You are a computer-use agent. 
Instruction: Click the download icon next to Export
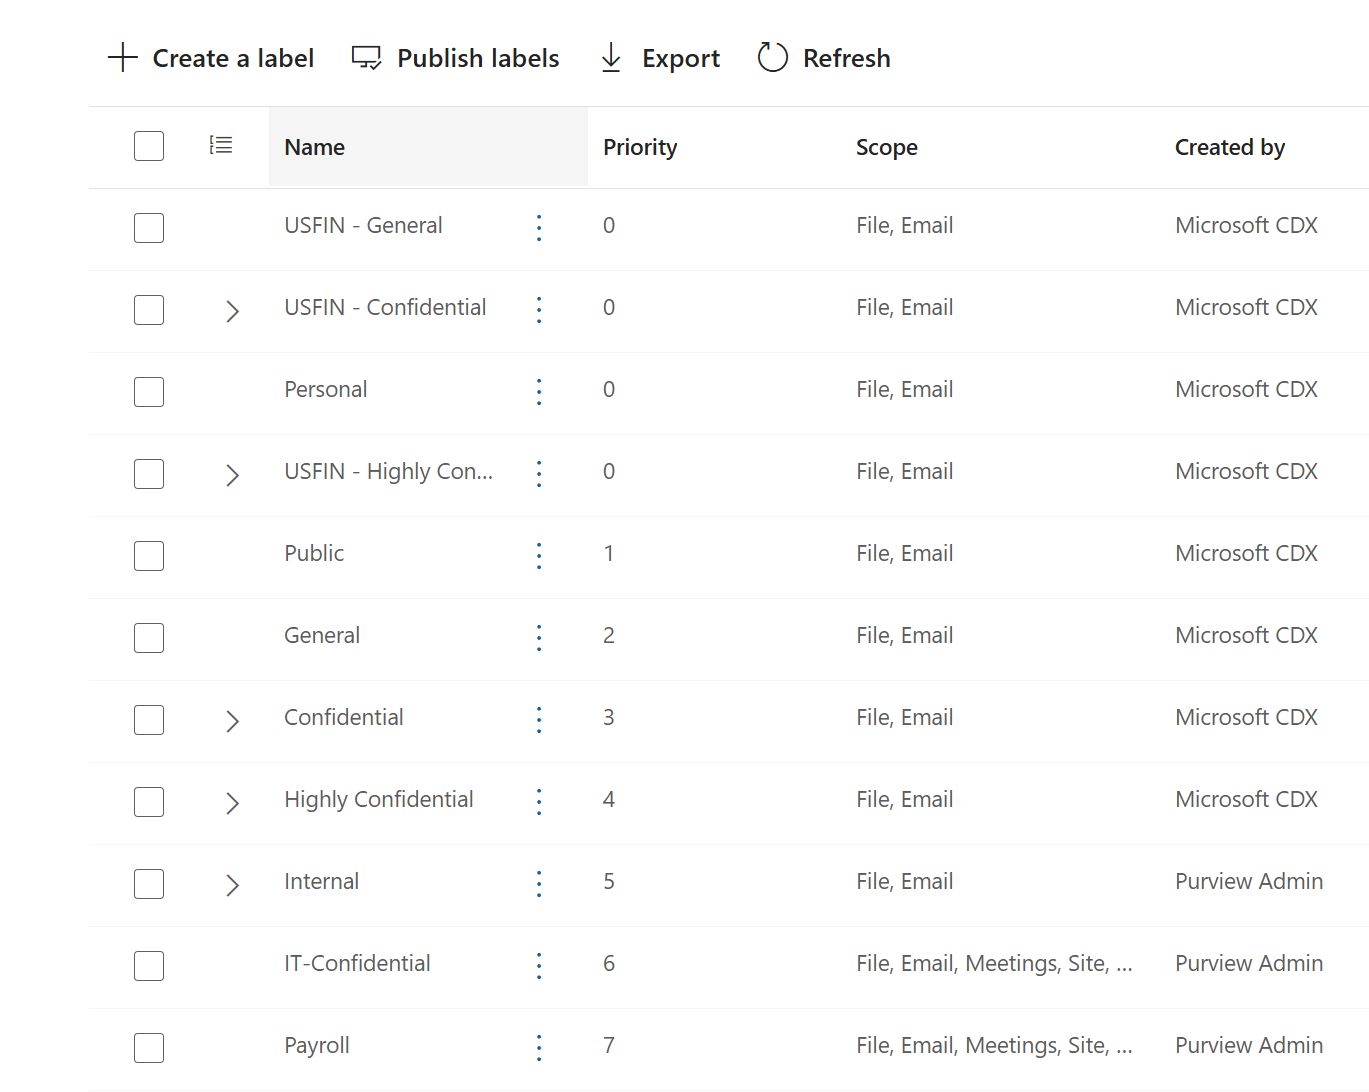(610, 57)
